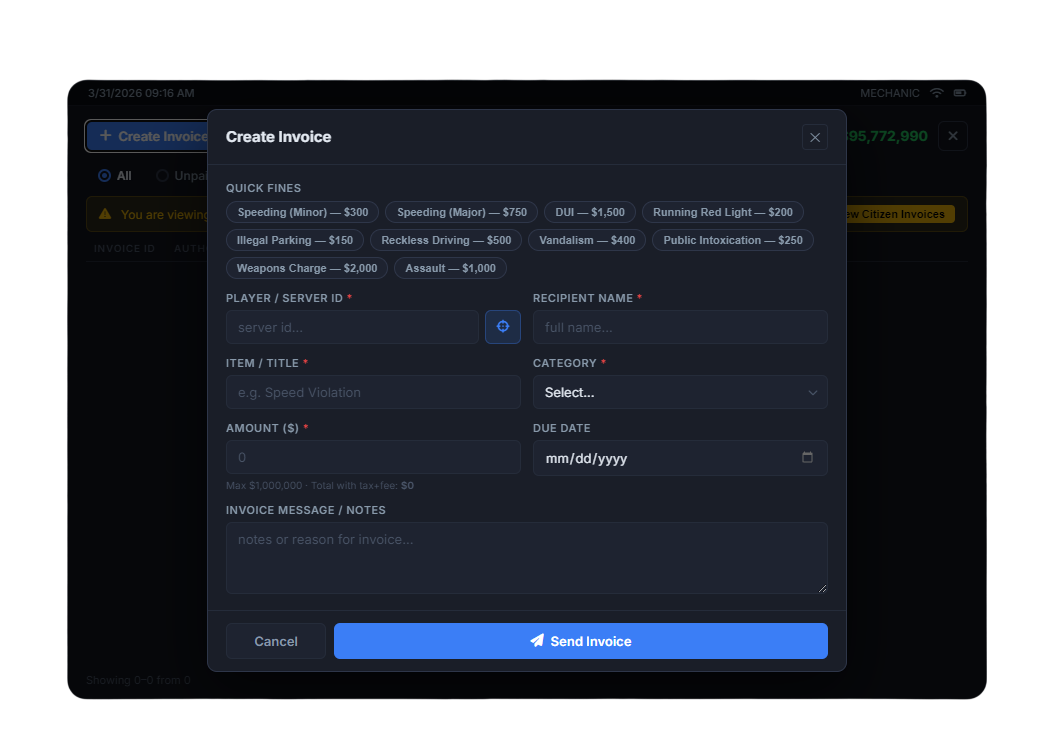Click the warning triangle icon in banner
The width and height of the screenshot is (1044, 733).
pyautogui.click(x=105, y=214)
